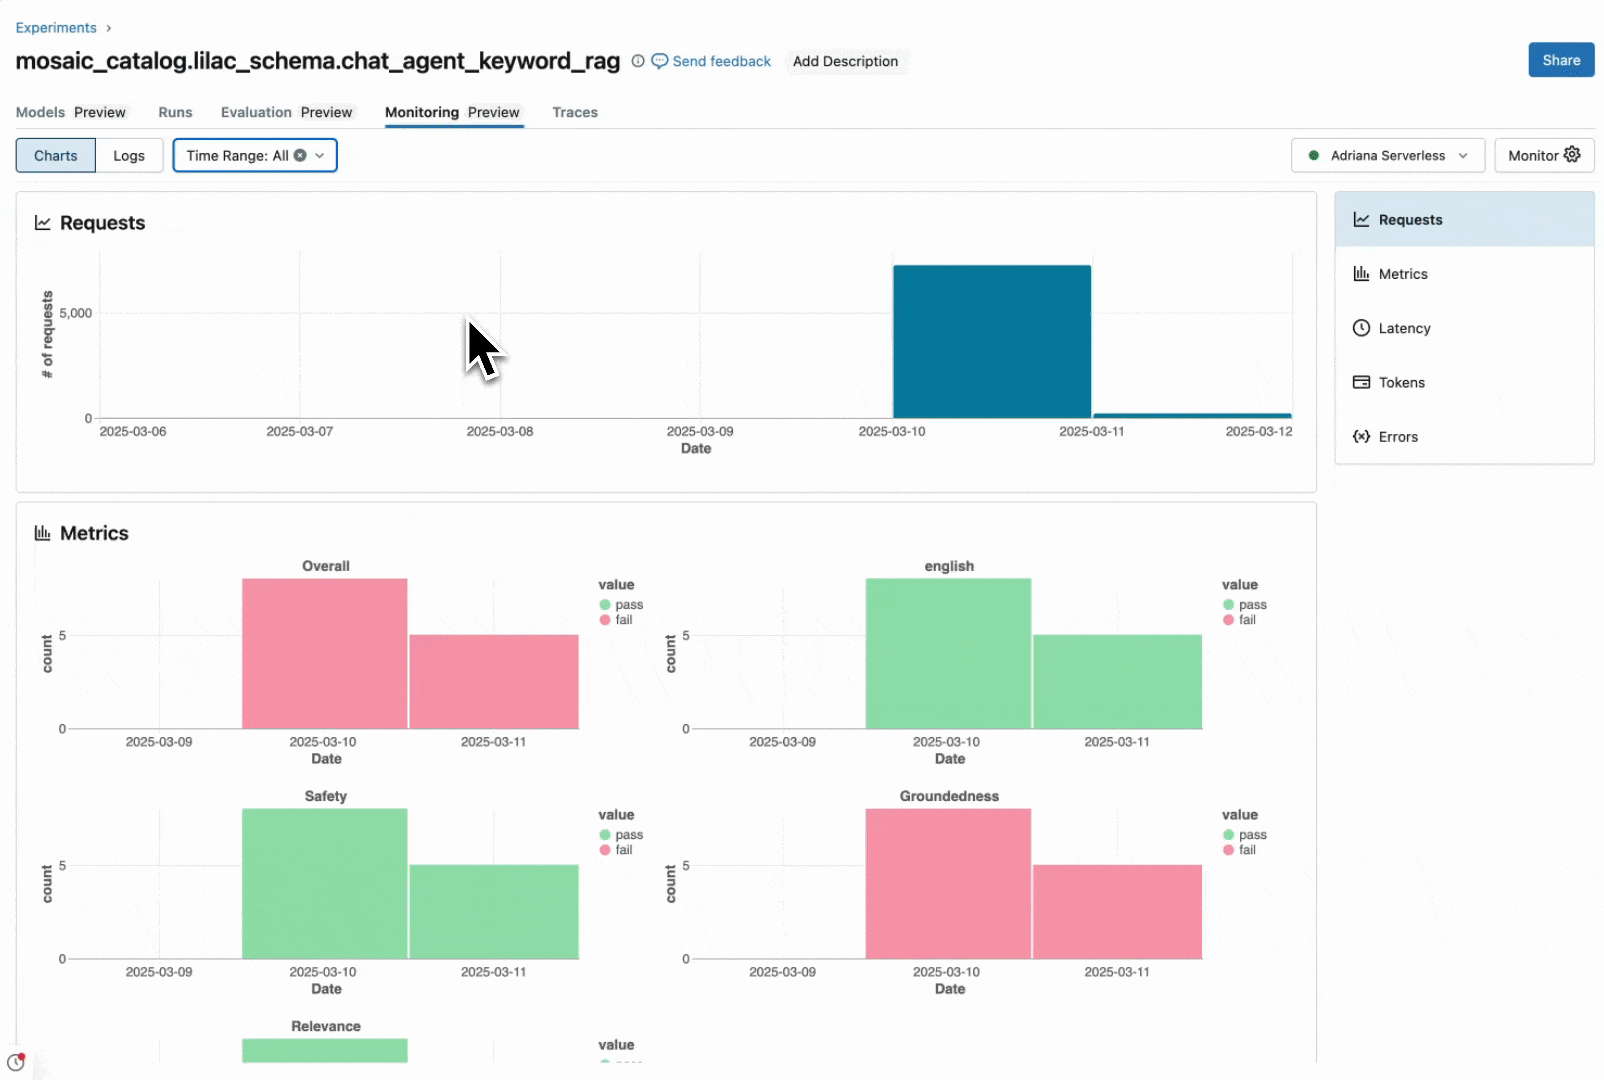Screen dimensions: 1604x1080
Task: Click the Overall chart title
Action: (x=326, y=566)
